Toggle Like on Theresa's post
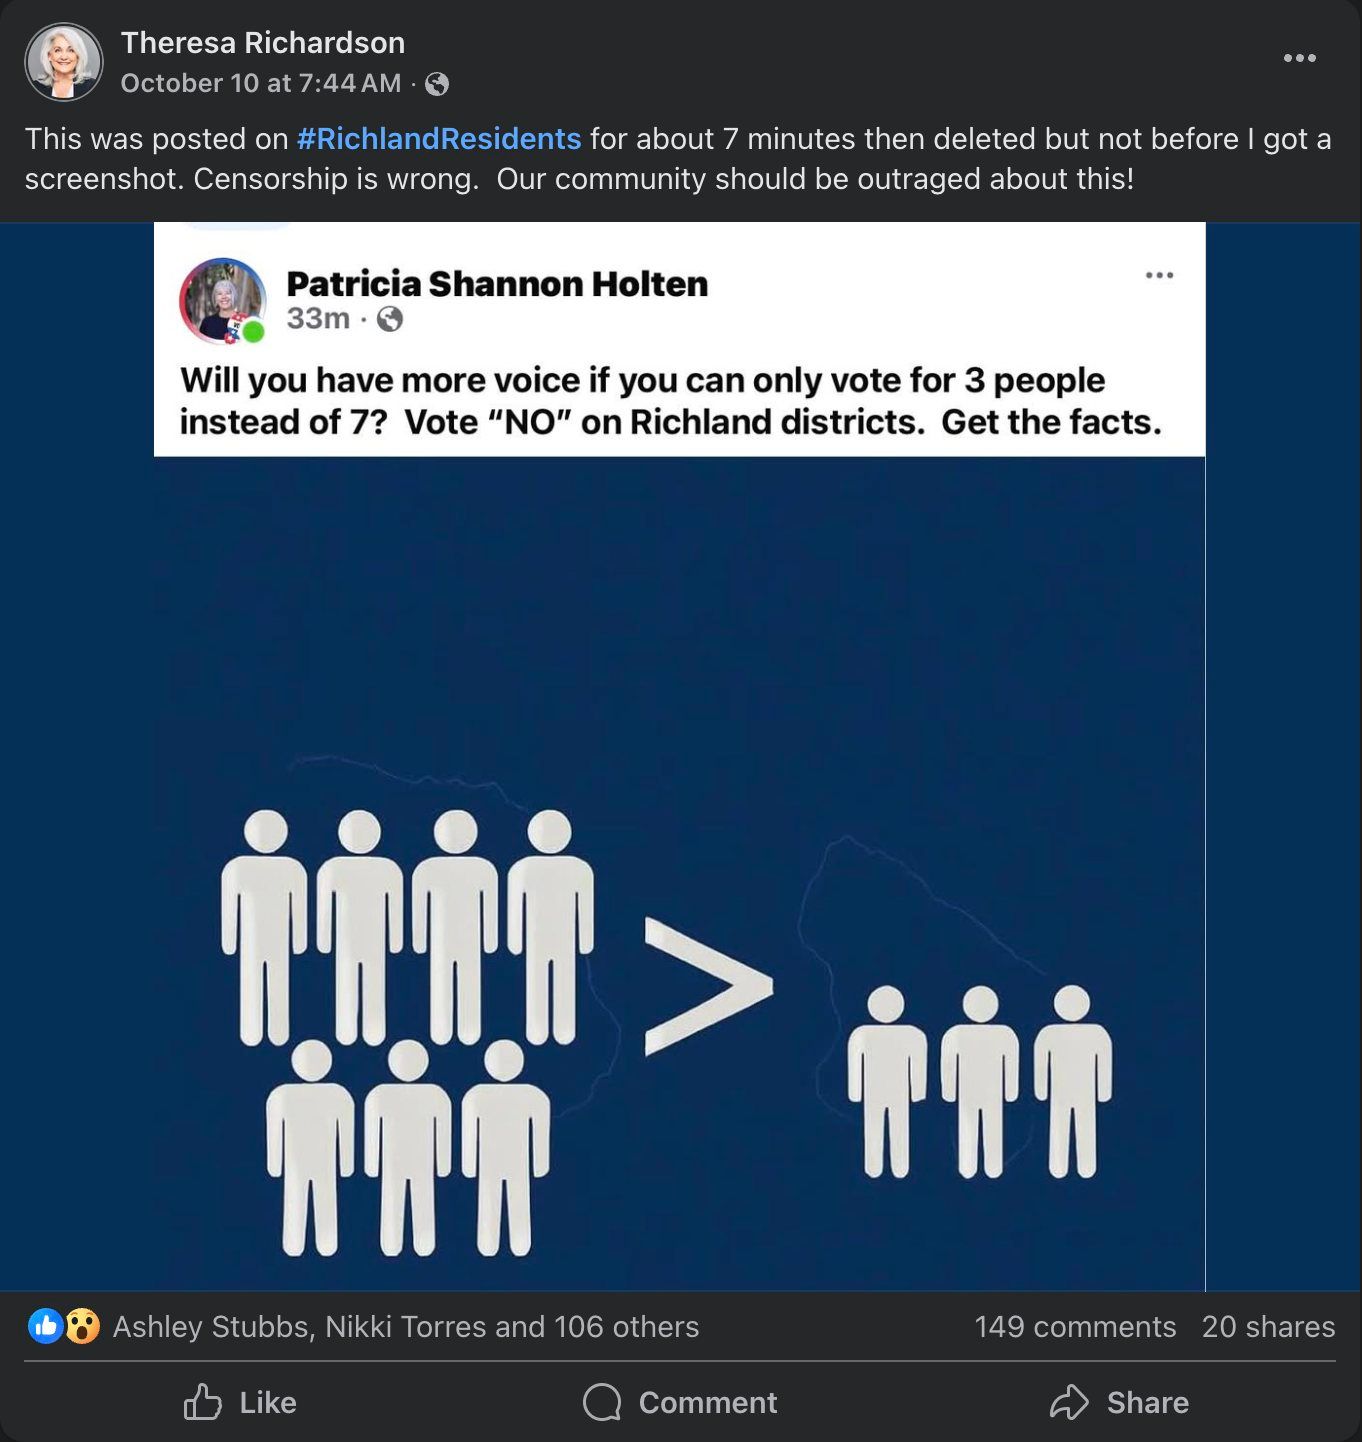 coord(241,1403)
